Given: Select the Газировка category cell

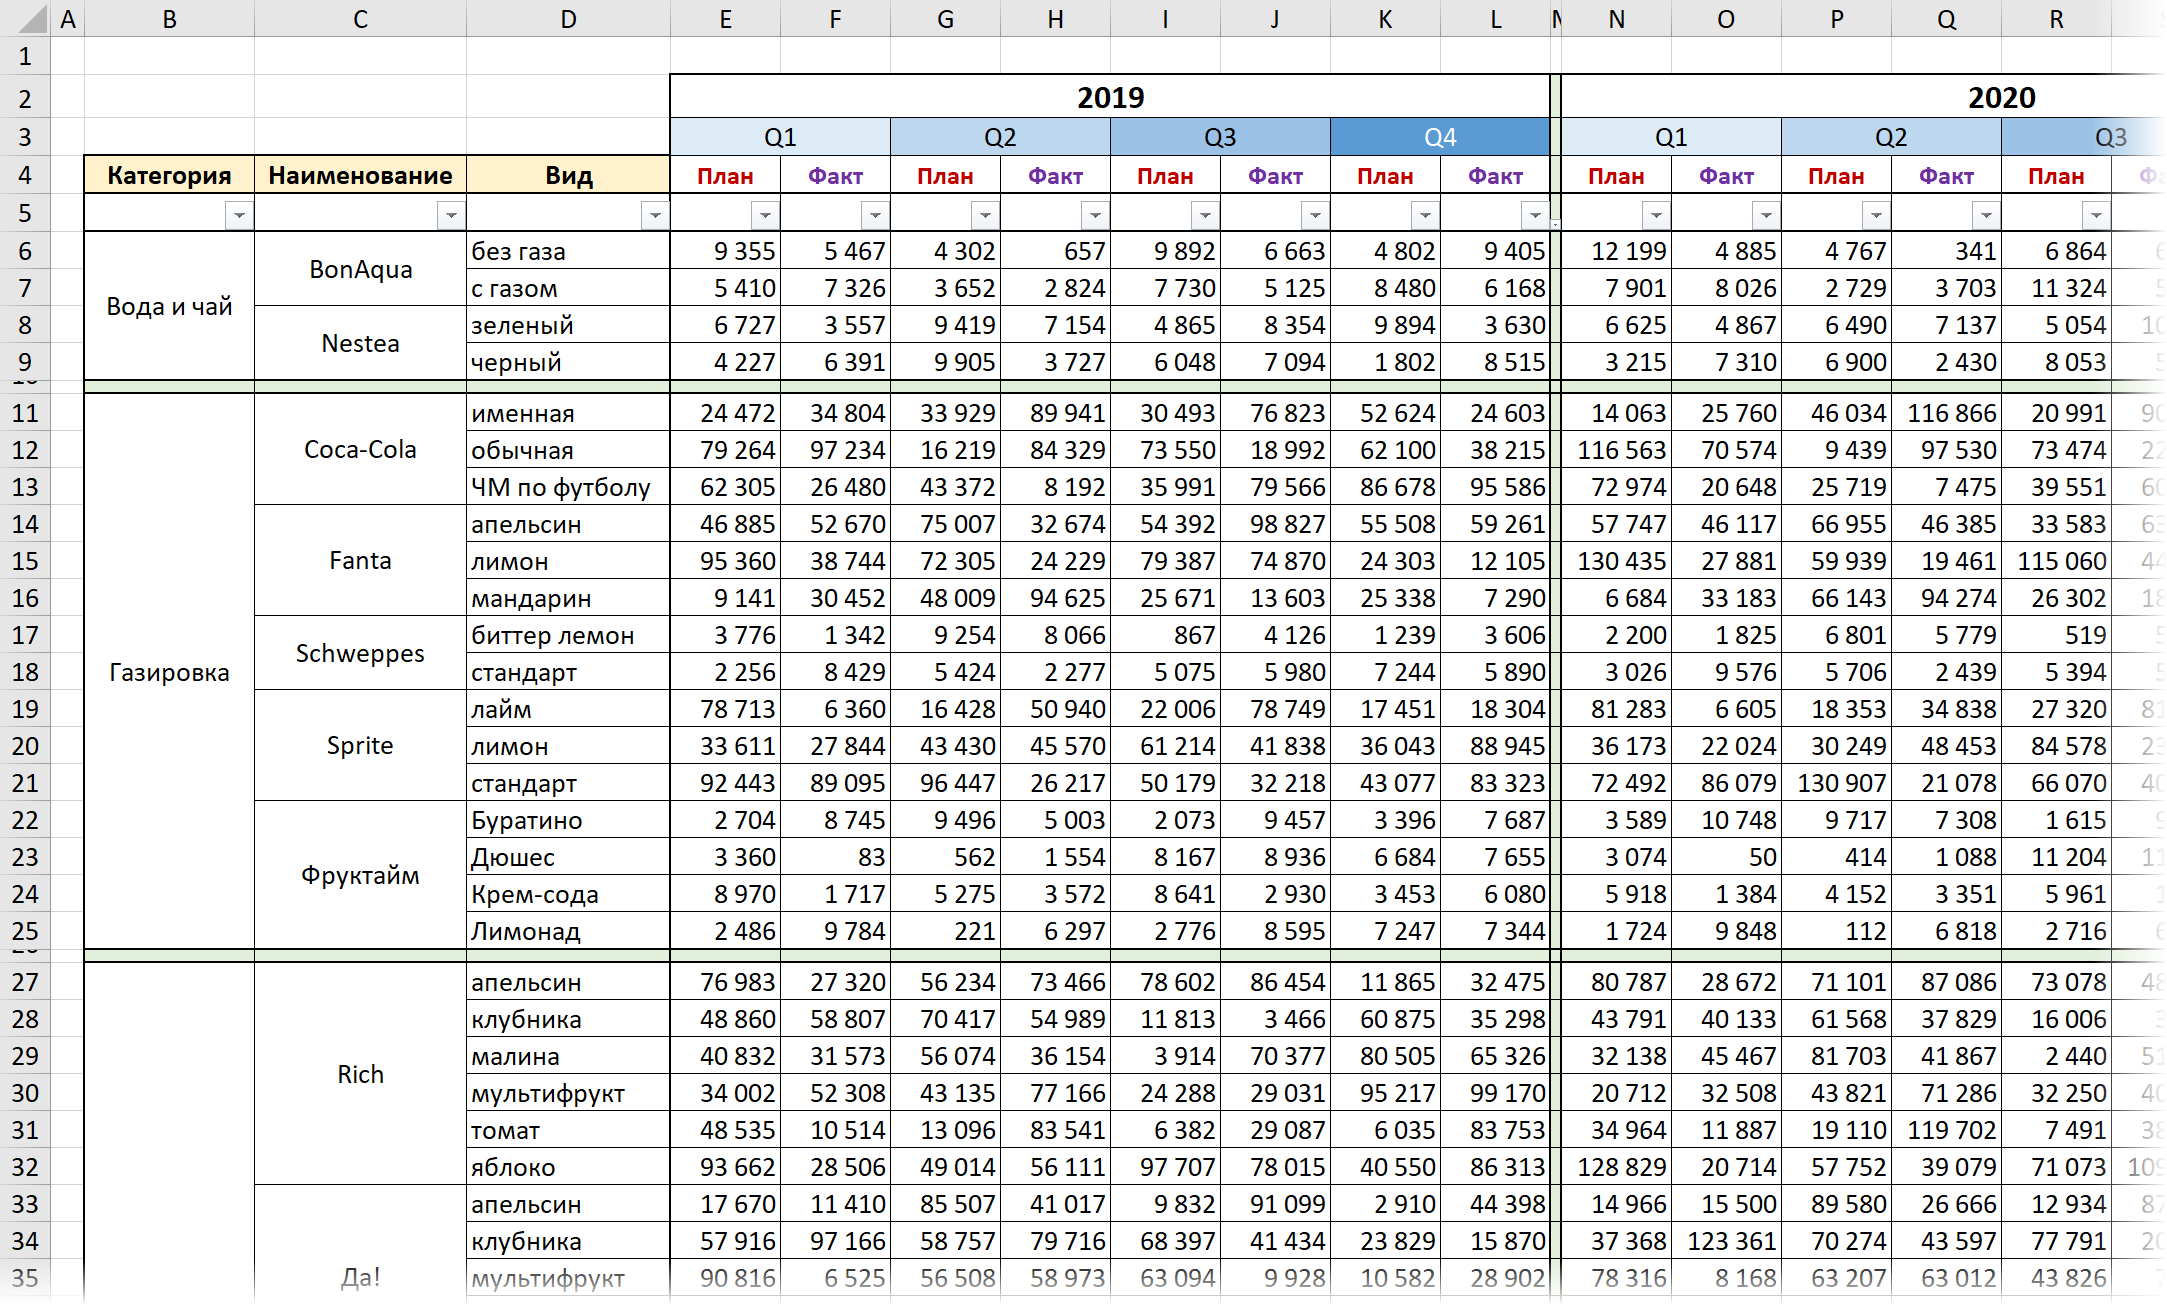Looking at the screenshot, I should 169,672.
